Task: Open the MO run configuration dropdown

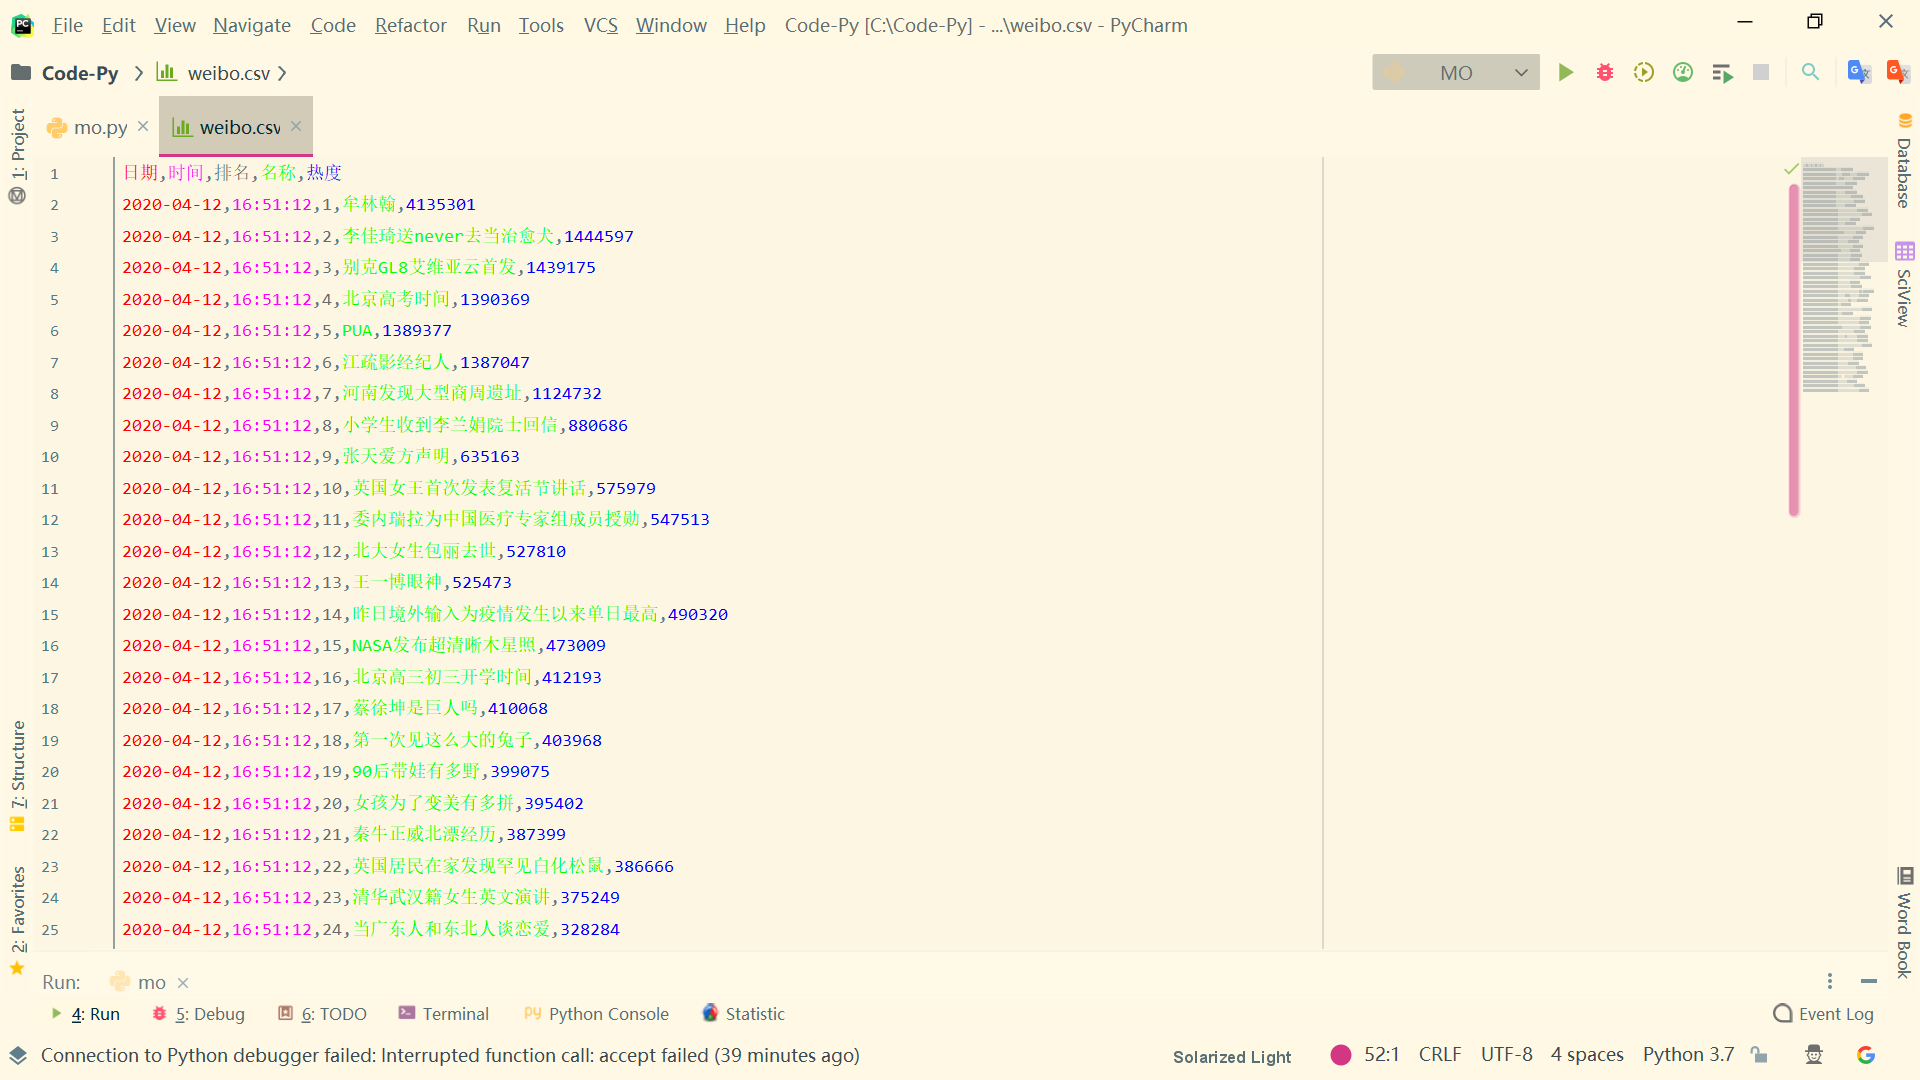Action: coord(1455,72)
